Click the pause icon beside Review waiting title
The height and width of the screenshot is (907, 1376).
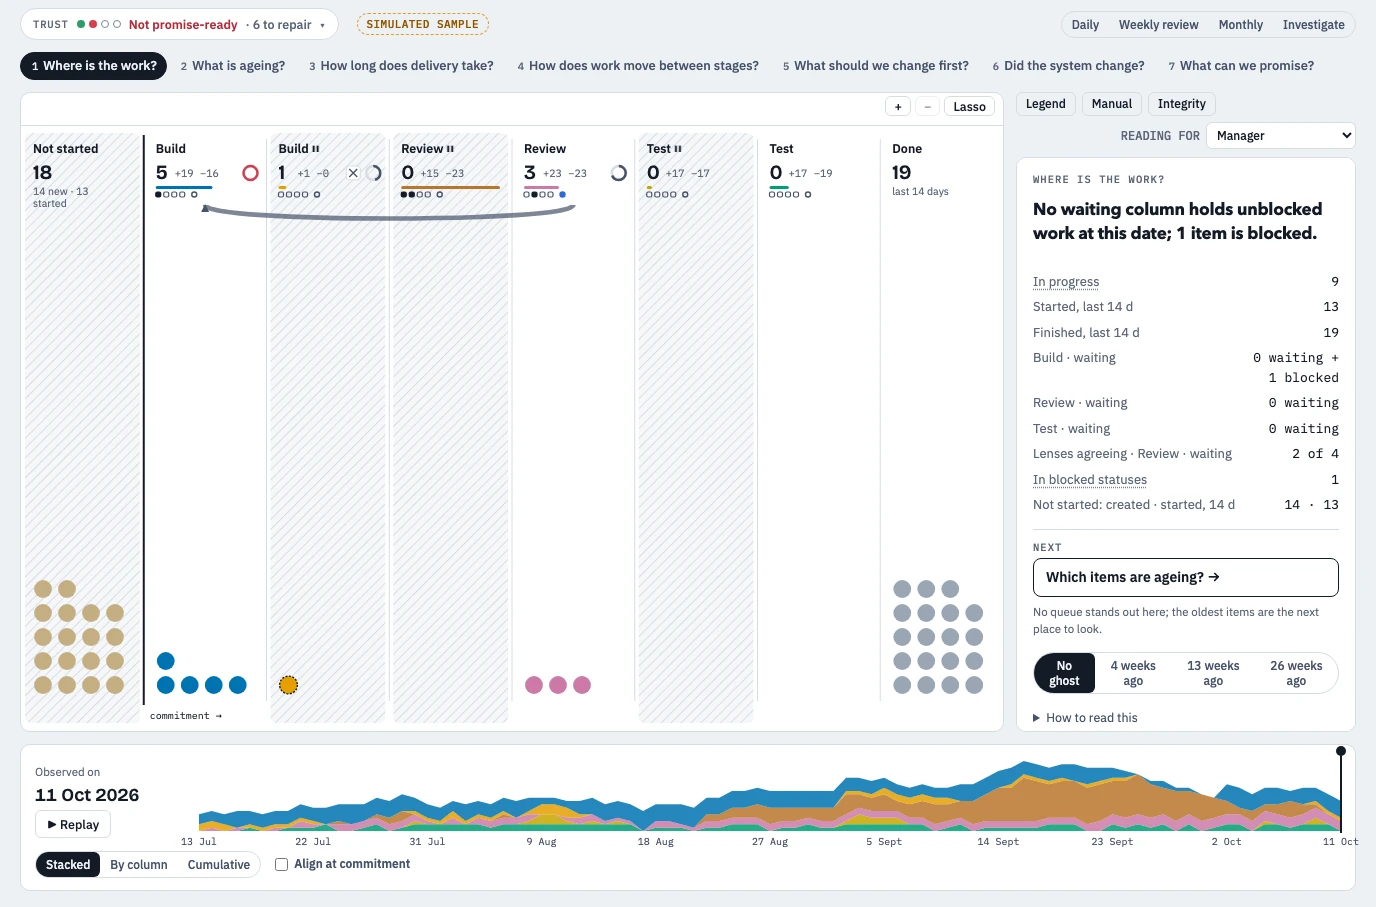(x=451, y=149)
